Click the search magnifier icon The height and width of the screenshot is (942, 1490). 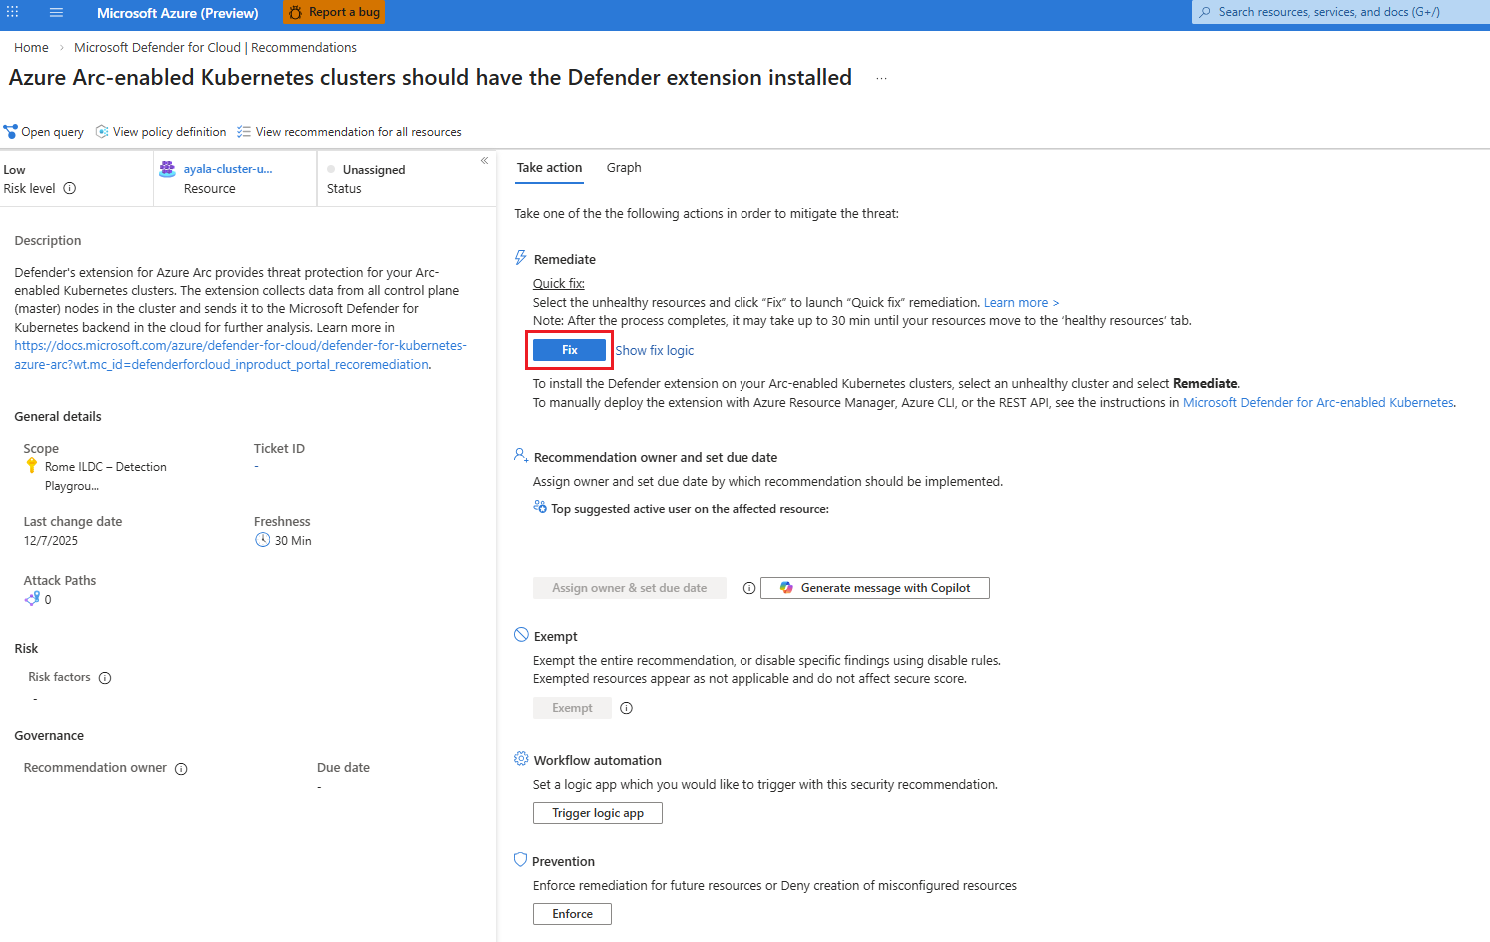pos(1205,12)
